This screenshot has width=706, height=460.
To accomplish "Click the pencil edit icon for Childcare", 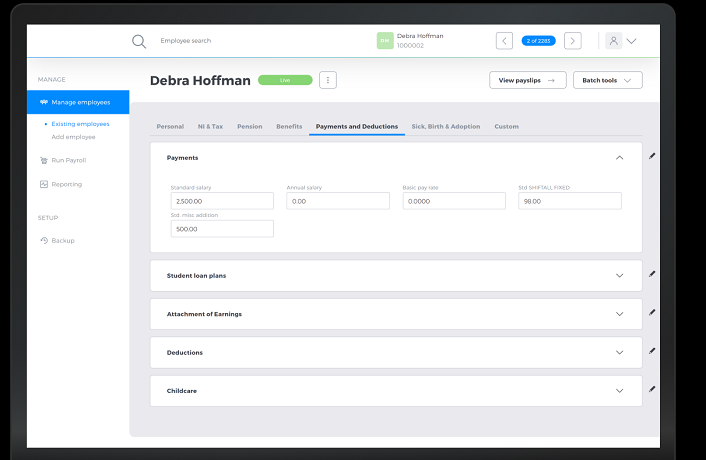I will [x=652, y=389].
